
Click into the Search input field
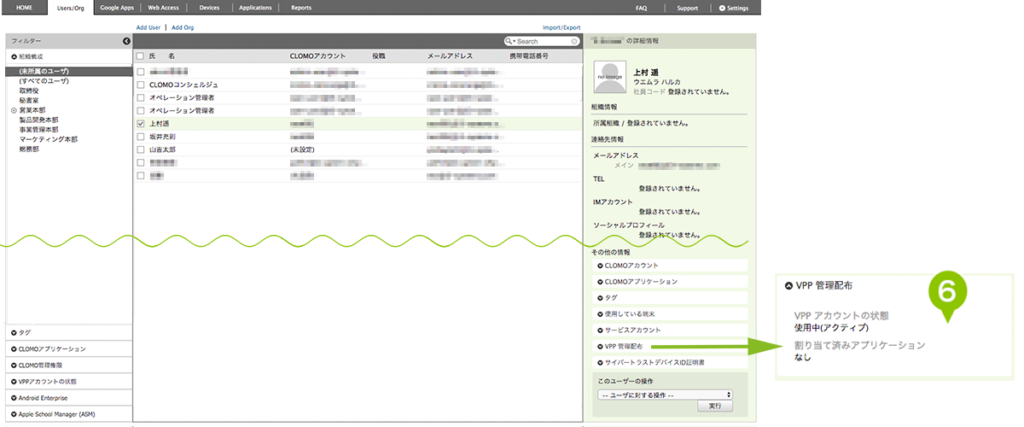click(x=543, y=42)
